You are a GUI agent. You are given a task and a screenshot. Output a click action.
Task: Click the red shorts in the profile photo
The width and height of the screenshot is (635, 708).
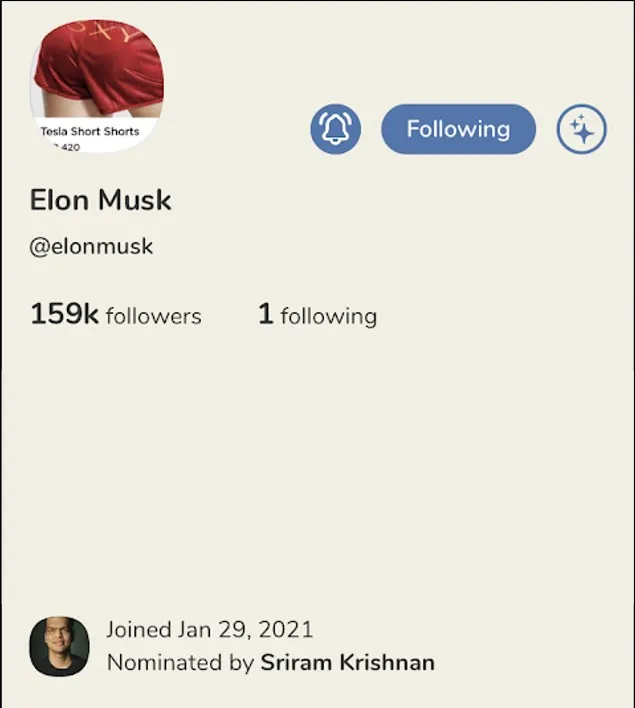click(100, 68)
